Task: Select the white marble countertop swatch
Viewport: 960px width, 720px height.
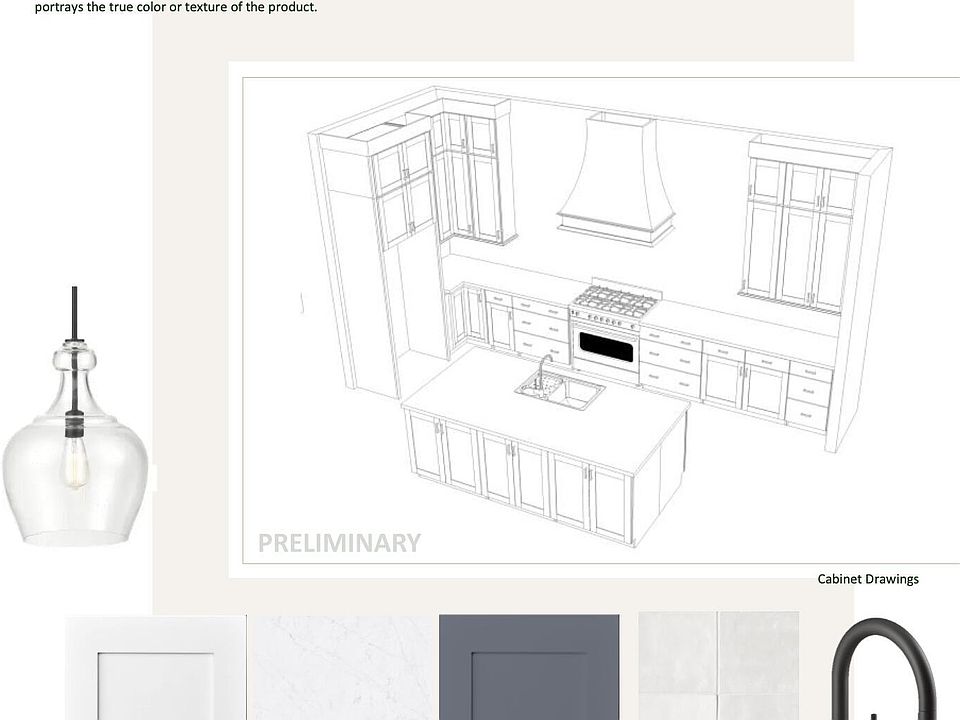Action: click(342, 668)
